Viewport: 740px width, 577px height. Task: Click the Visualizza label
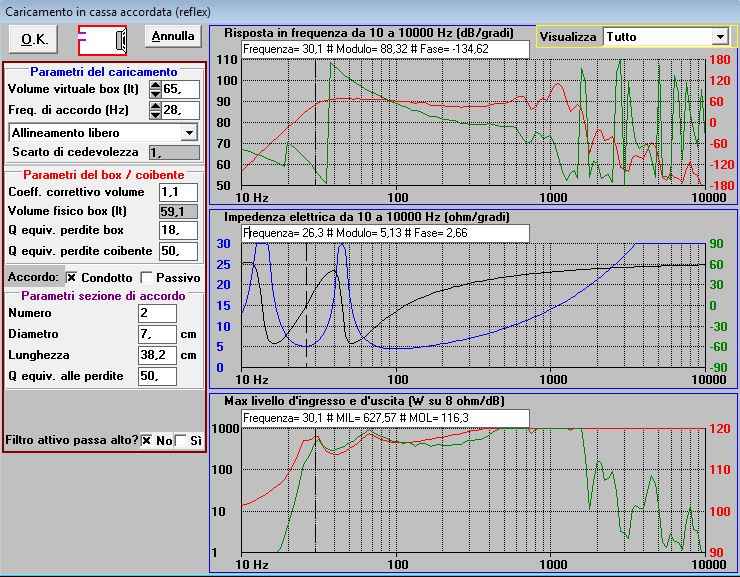pos(568,37)
